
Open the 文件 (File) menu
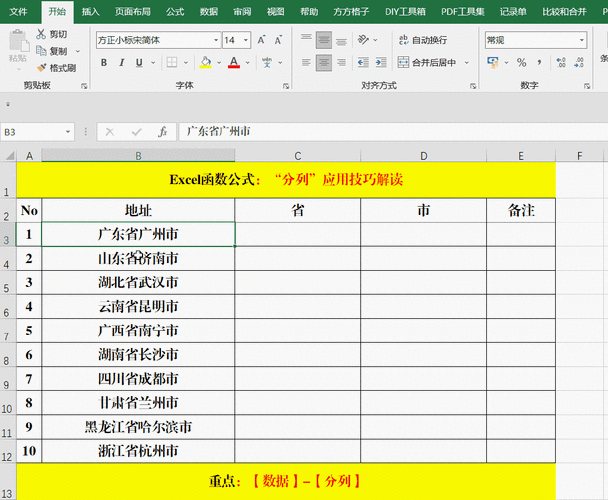click(18, 12)
